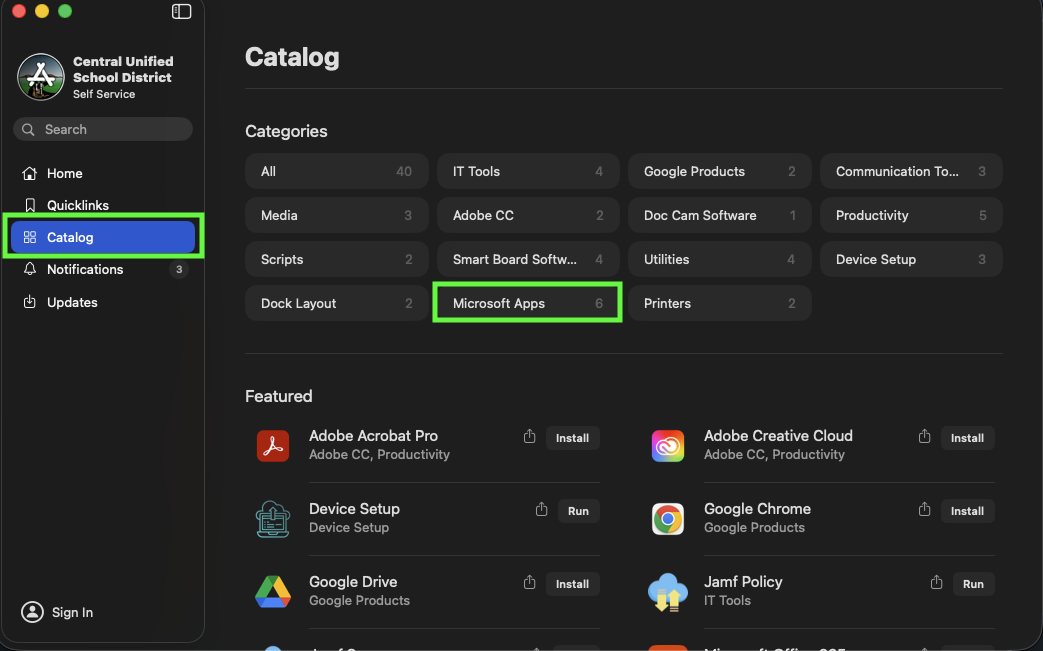1043x651 pixels.
Task: Click share icon for Jamf Policy
Action: pyautogui.click(x=937, y=583)
